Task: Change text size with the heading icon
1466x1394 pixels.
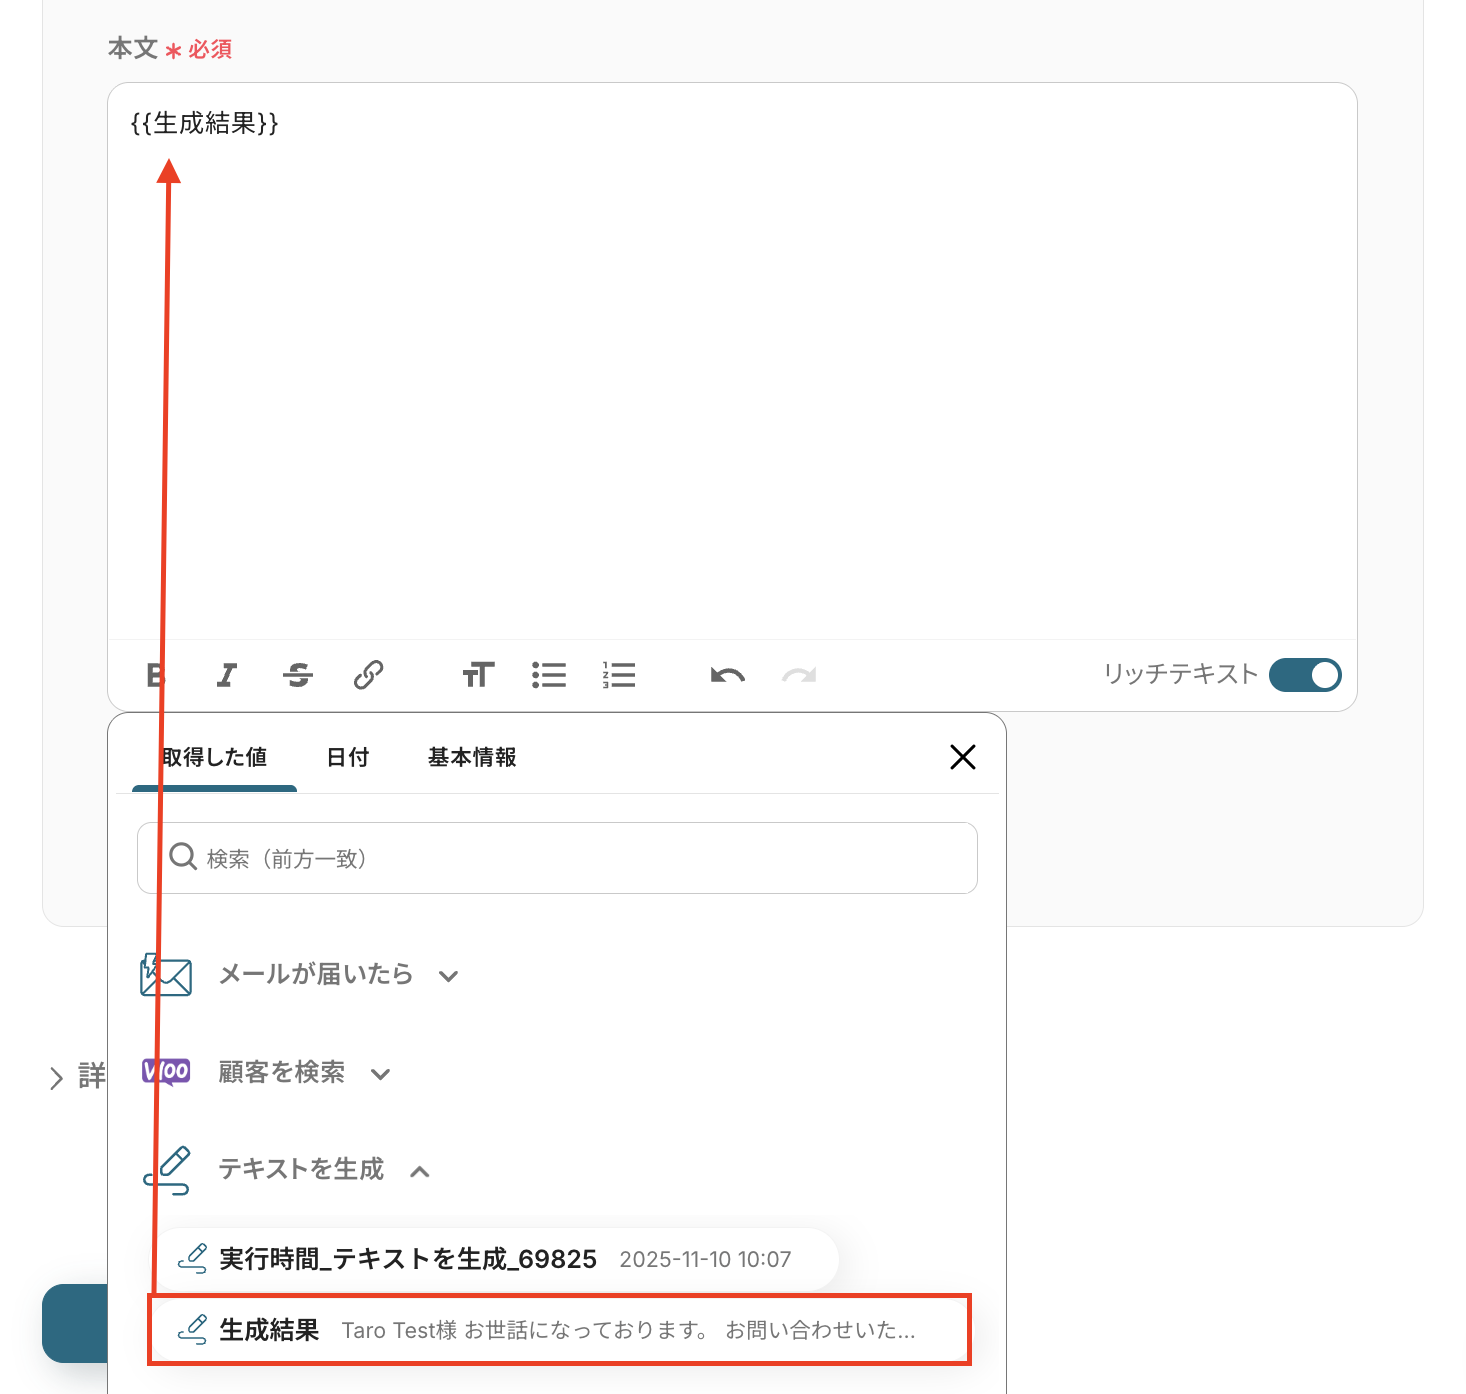Action: [x=478, y=675]
